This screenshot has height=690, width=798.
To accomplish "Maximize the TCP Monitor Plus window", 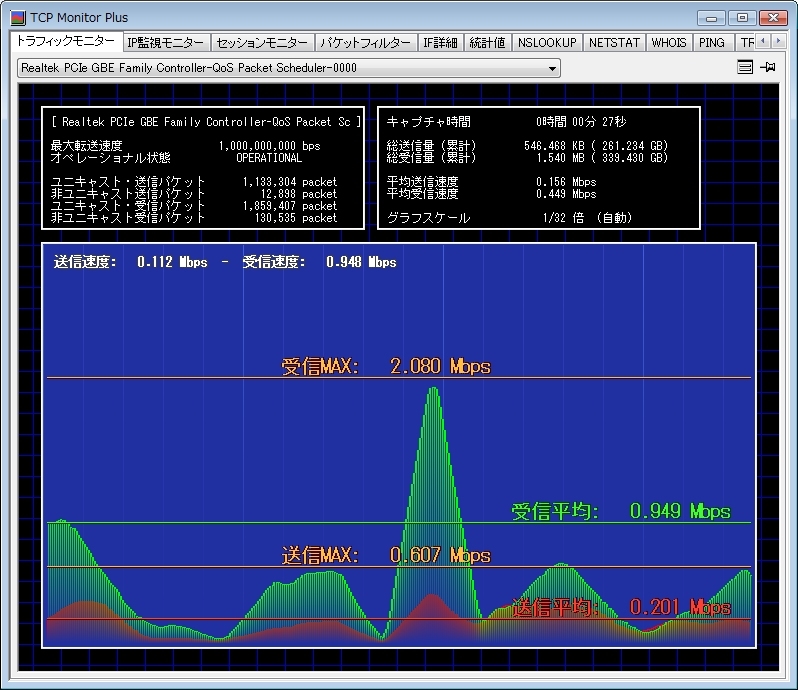I will [741, 17].
